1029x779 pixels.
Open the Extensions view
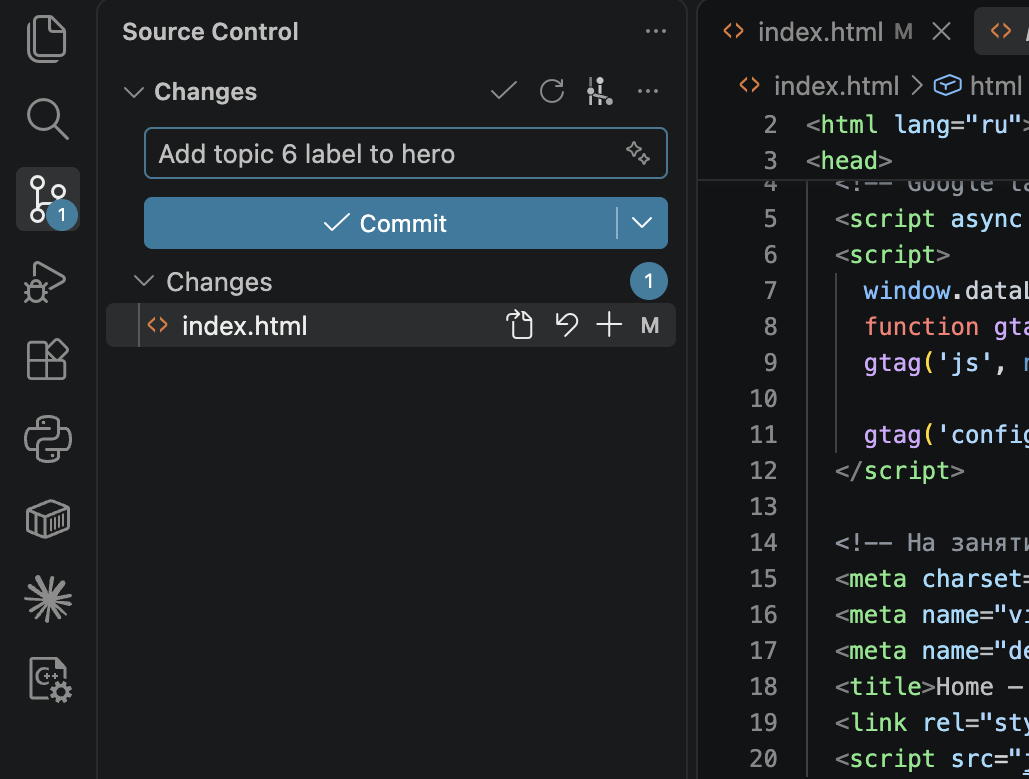click(47, 360)
